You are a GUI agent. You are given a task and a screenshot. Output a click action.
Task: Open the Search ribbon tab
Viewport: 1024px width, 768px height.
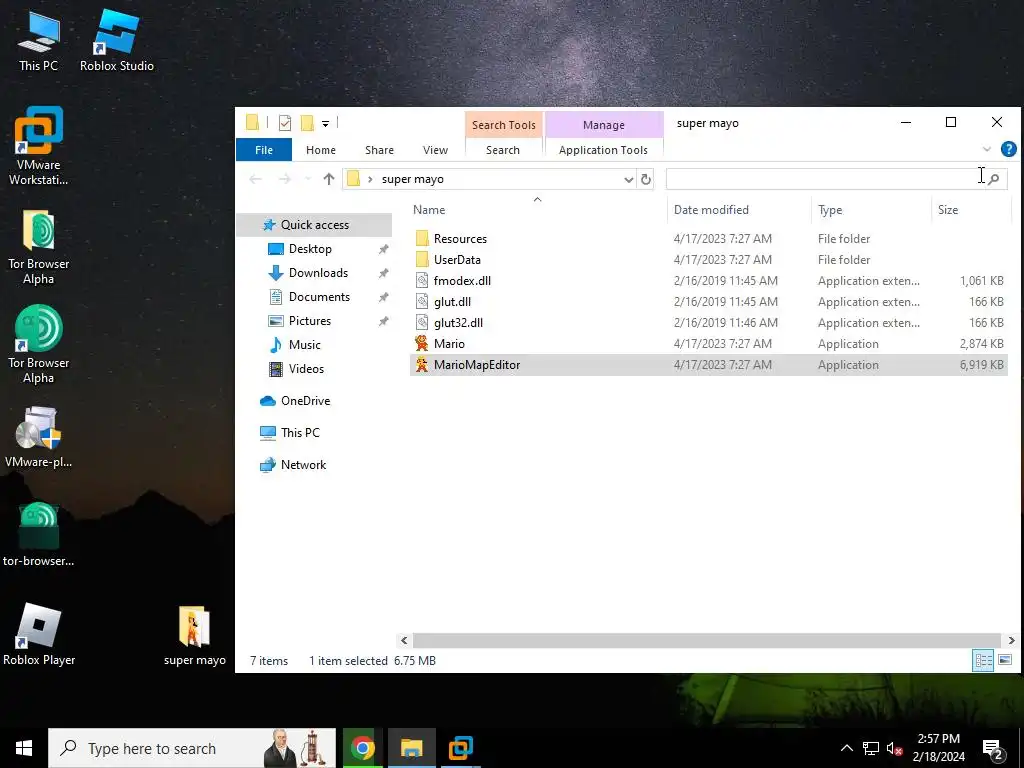click(x=503, y=150)
